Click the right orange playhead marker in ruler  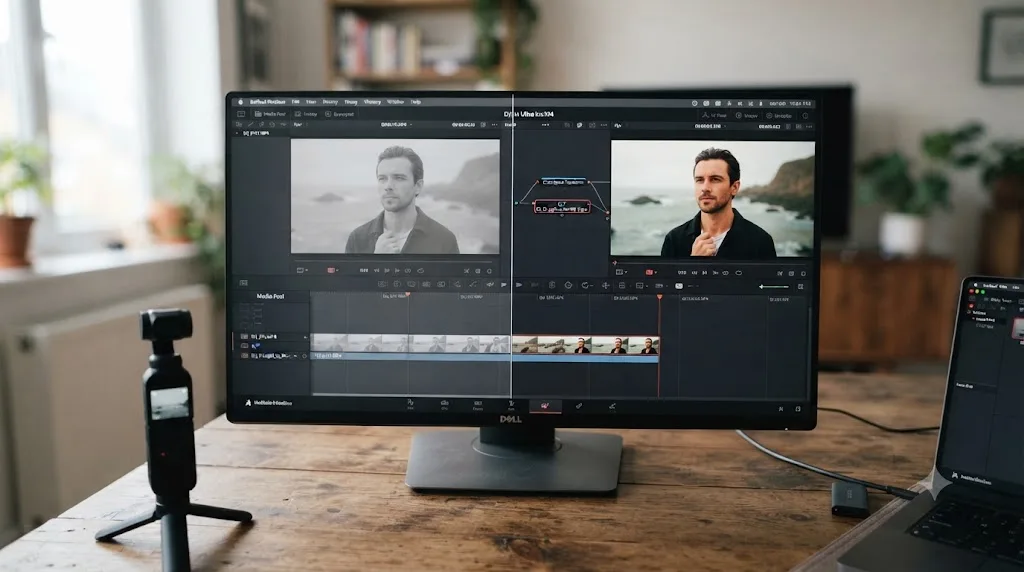[x=660, y=296]
